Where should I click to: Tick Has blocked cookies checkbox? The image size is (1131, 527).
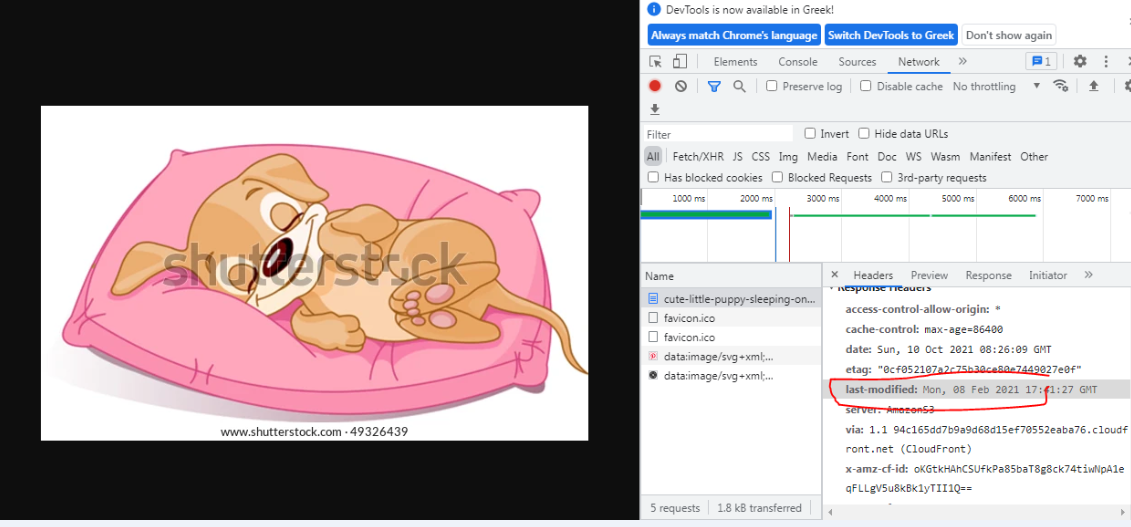pos(653,177)
